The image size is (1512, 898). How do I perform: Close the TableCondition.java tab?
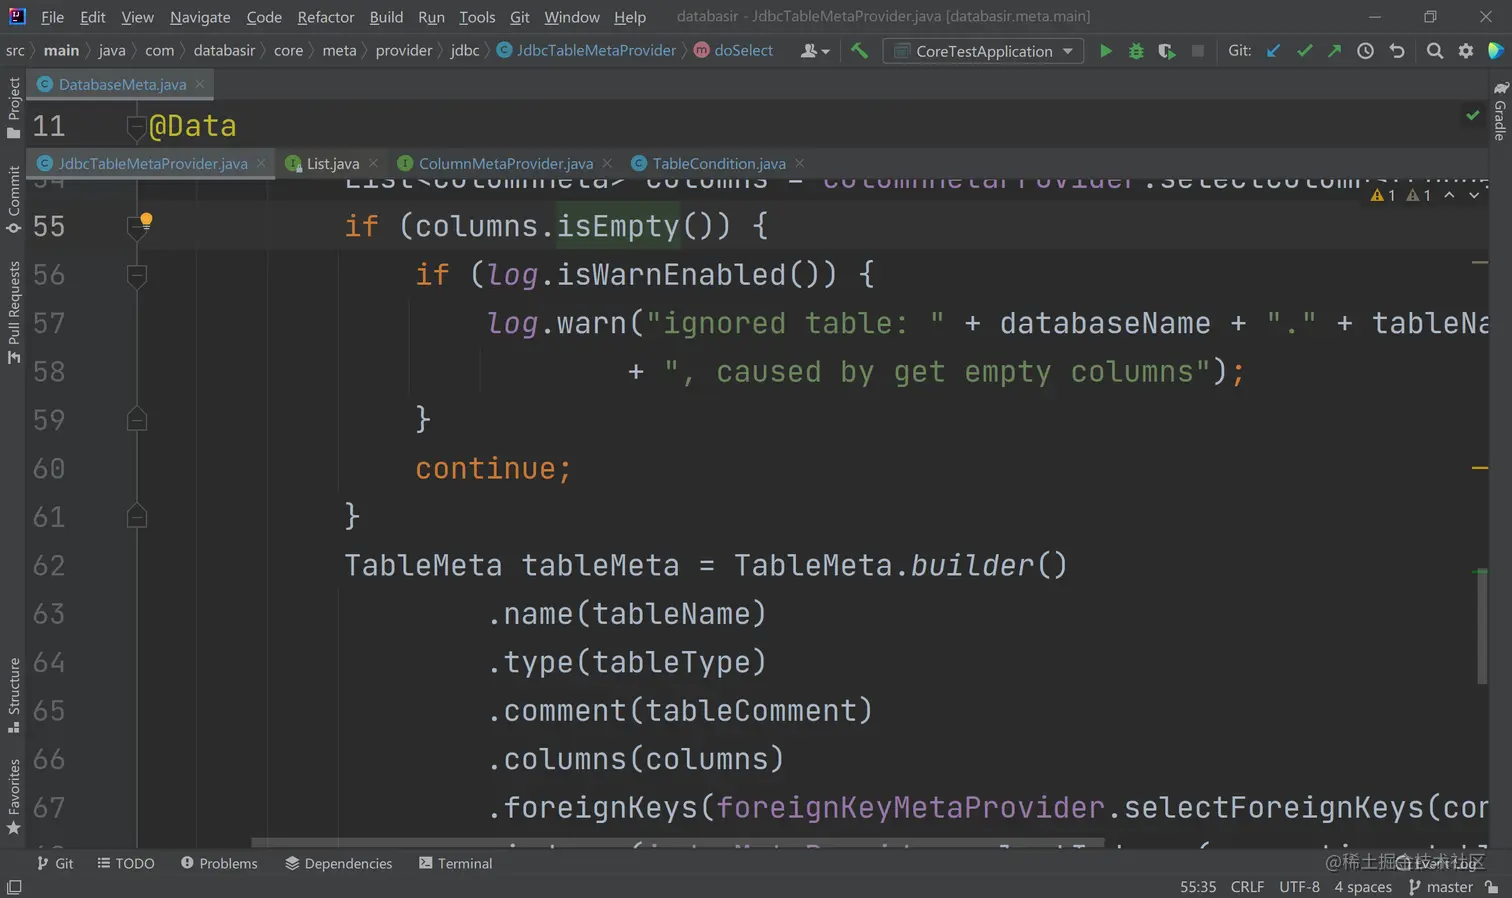click(x=799, y=163)
